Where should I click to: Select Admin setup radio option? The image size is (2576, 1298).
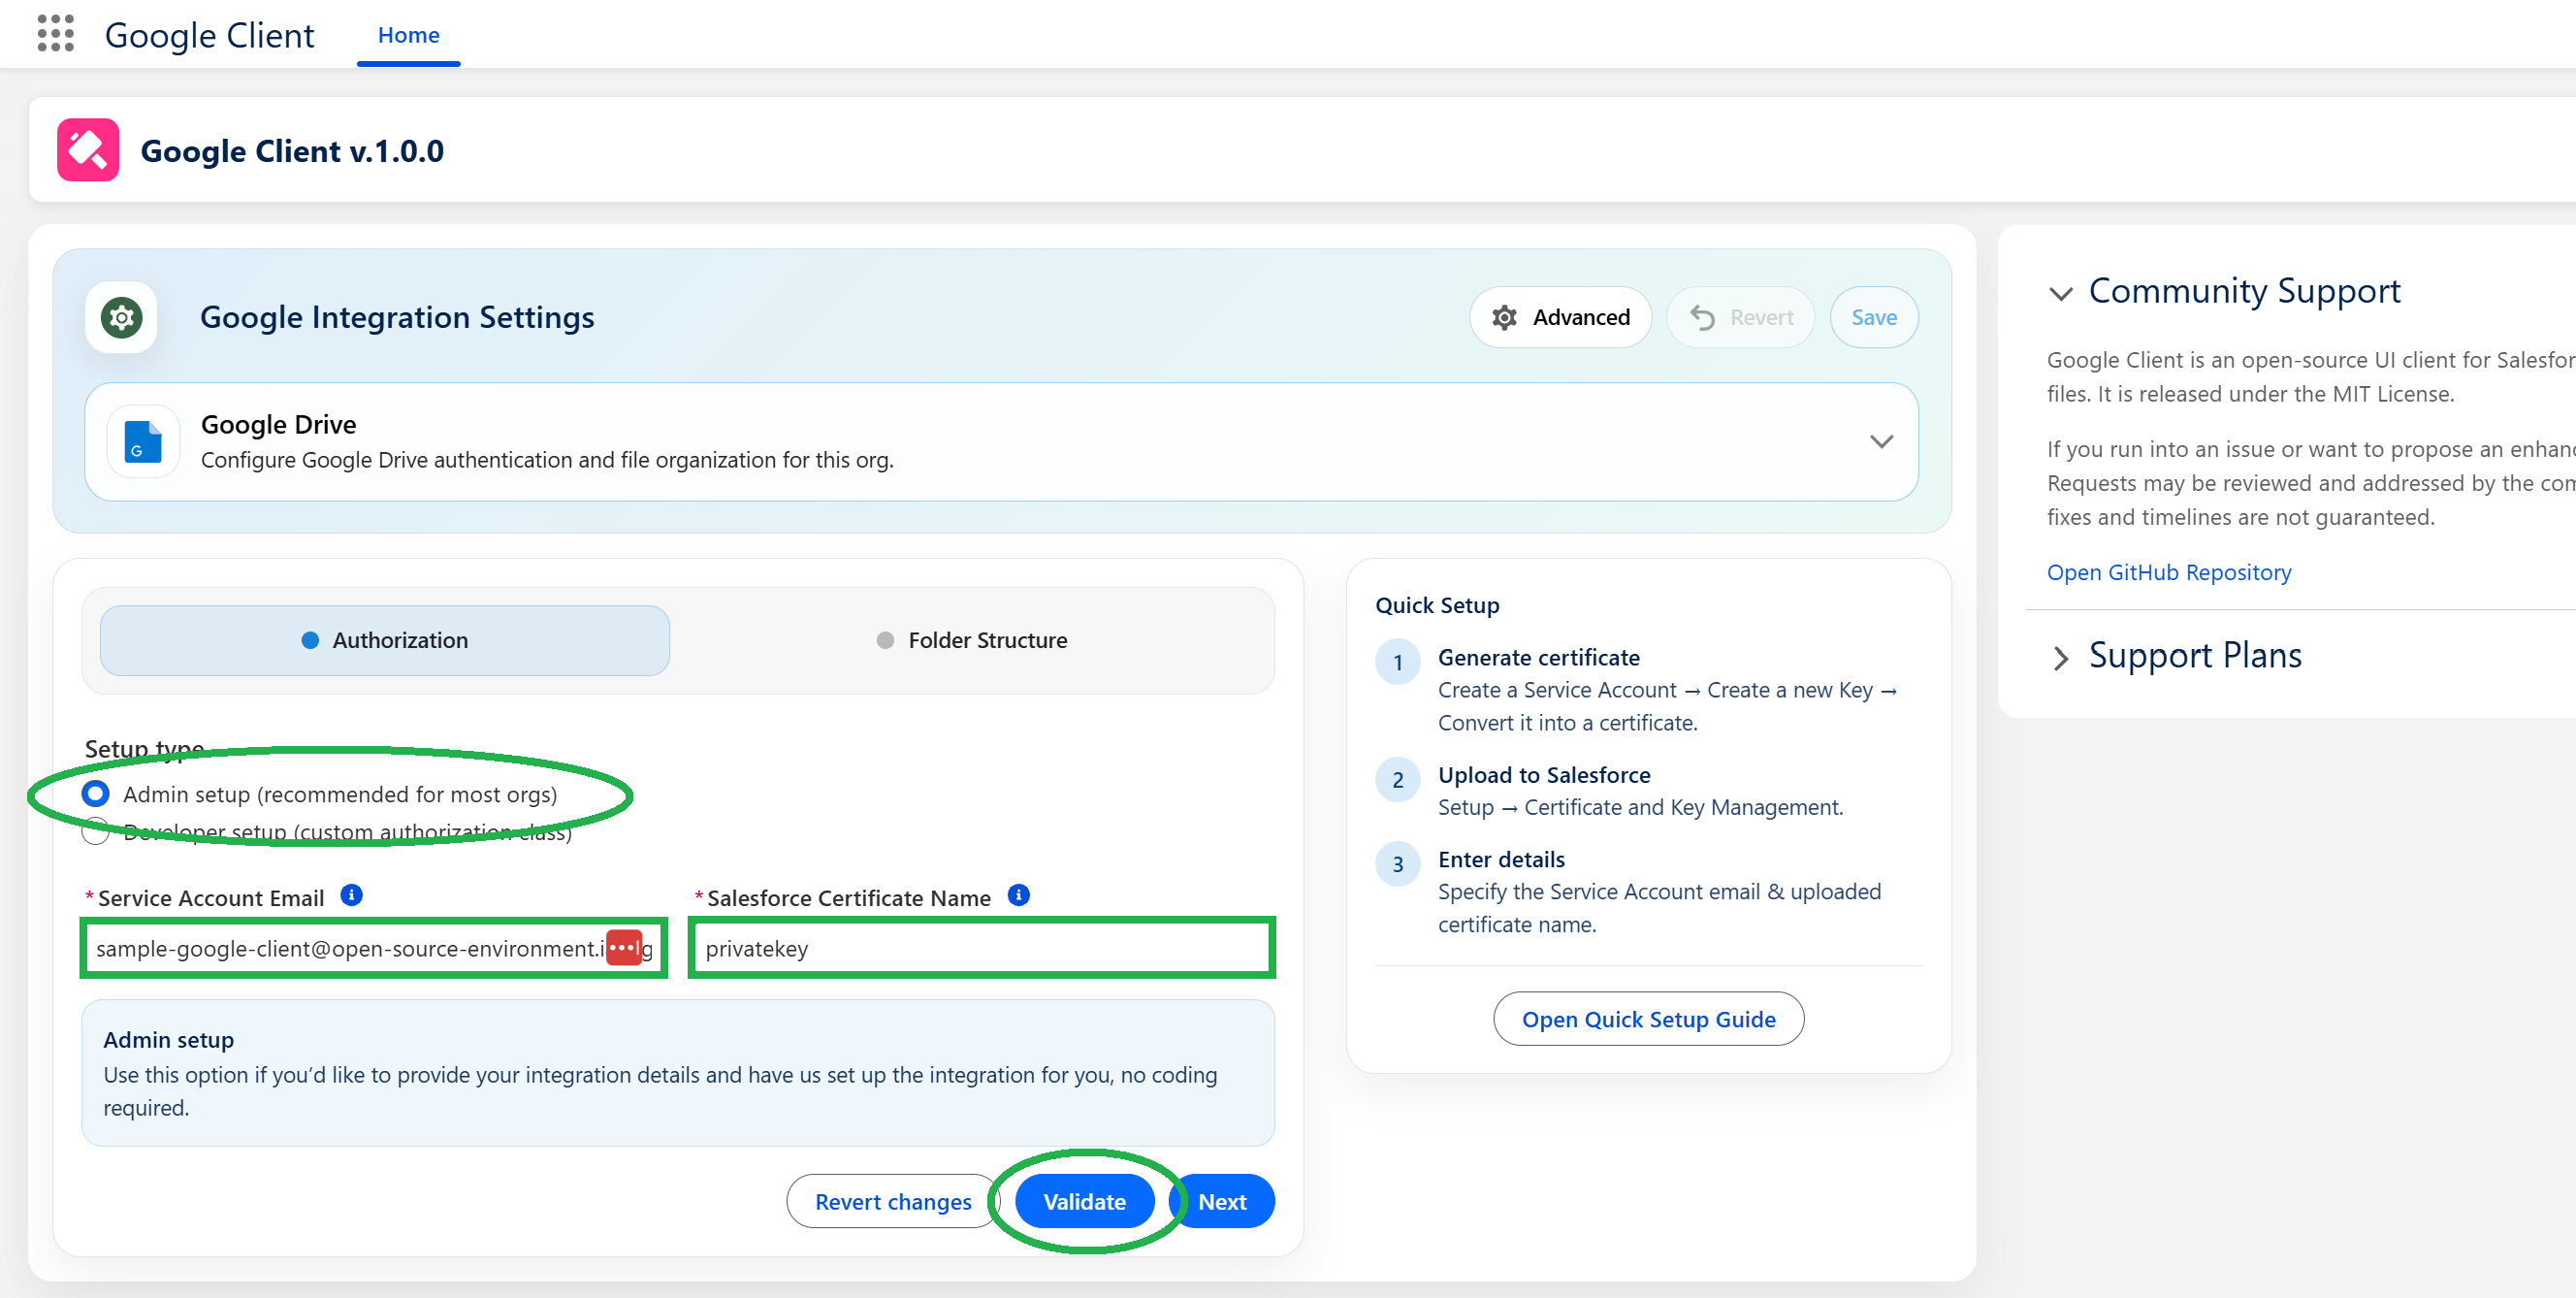(x=96, y=794)
